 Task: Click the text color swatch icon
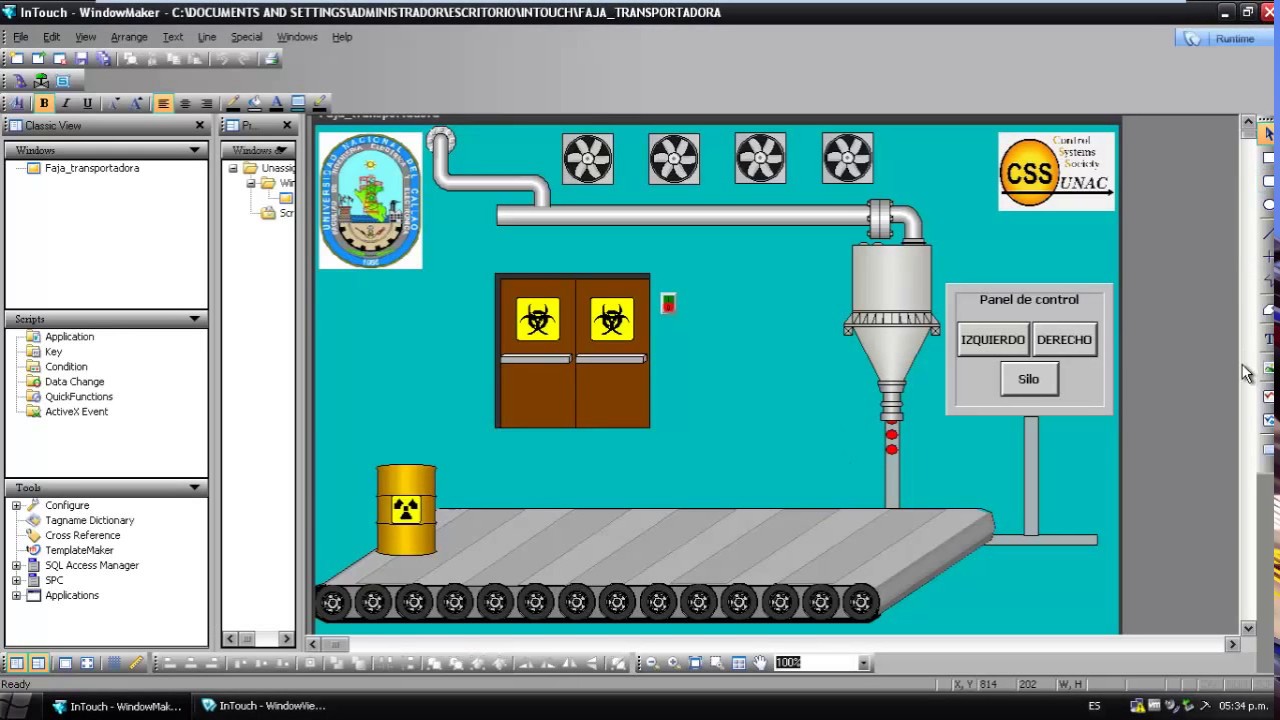276,103
